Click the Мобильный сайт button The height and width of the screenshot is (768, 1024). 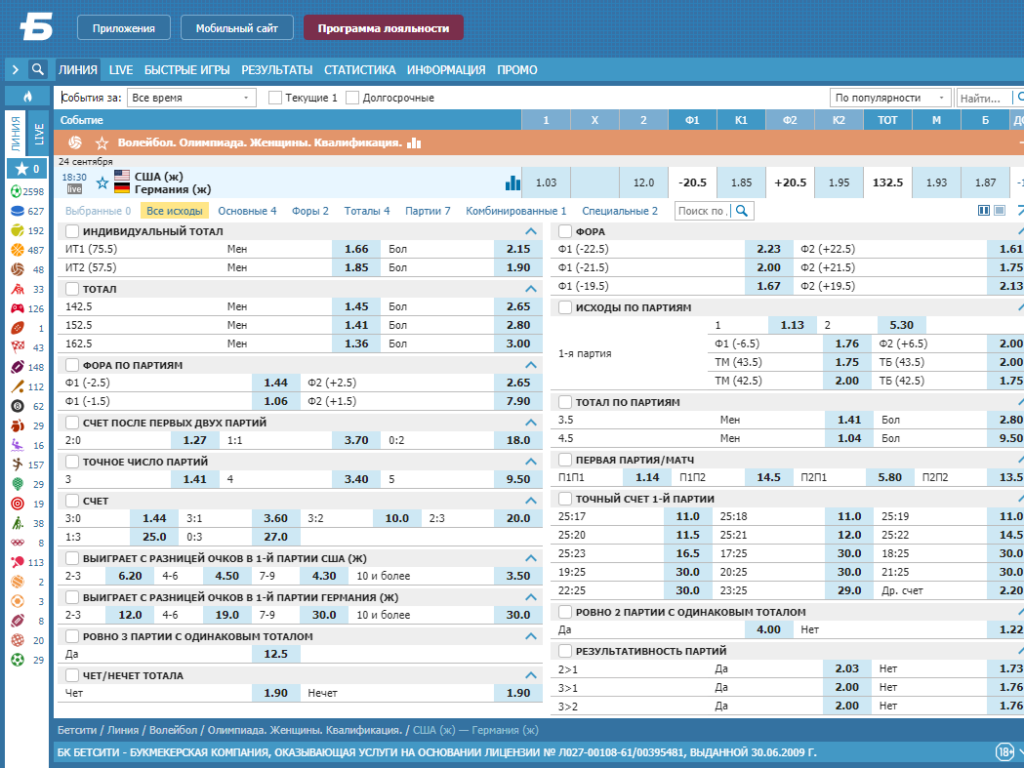tap(236, 28)
